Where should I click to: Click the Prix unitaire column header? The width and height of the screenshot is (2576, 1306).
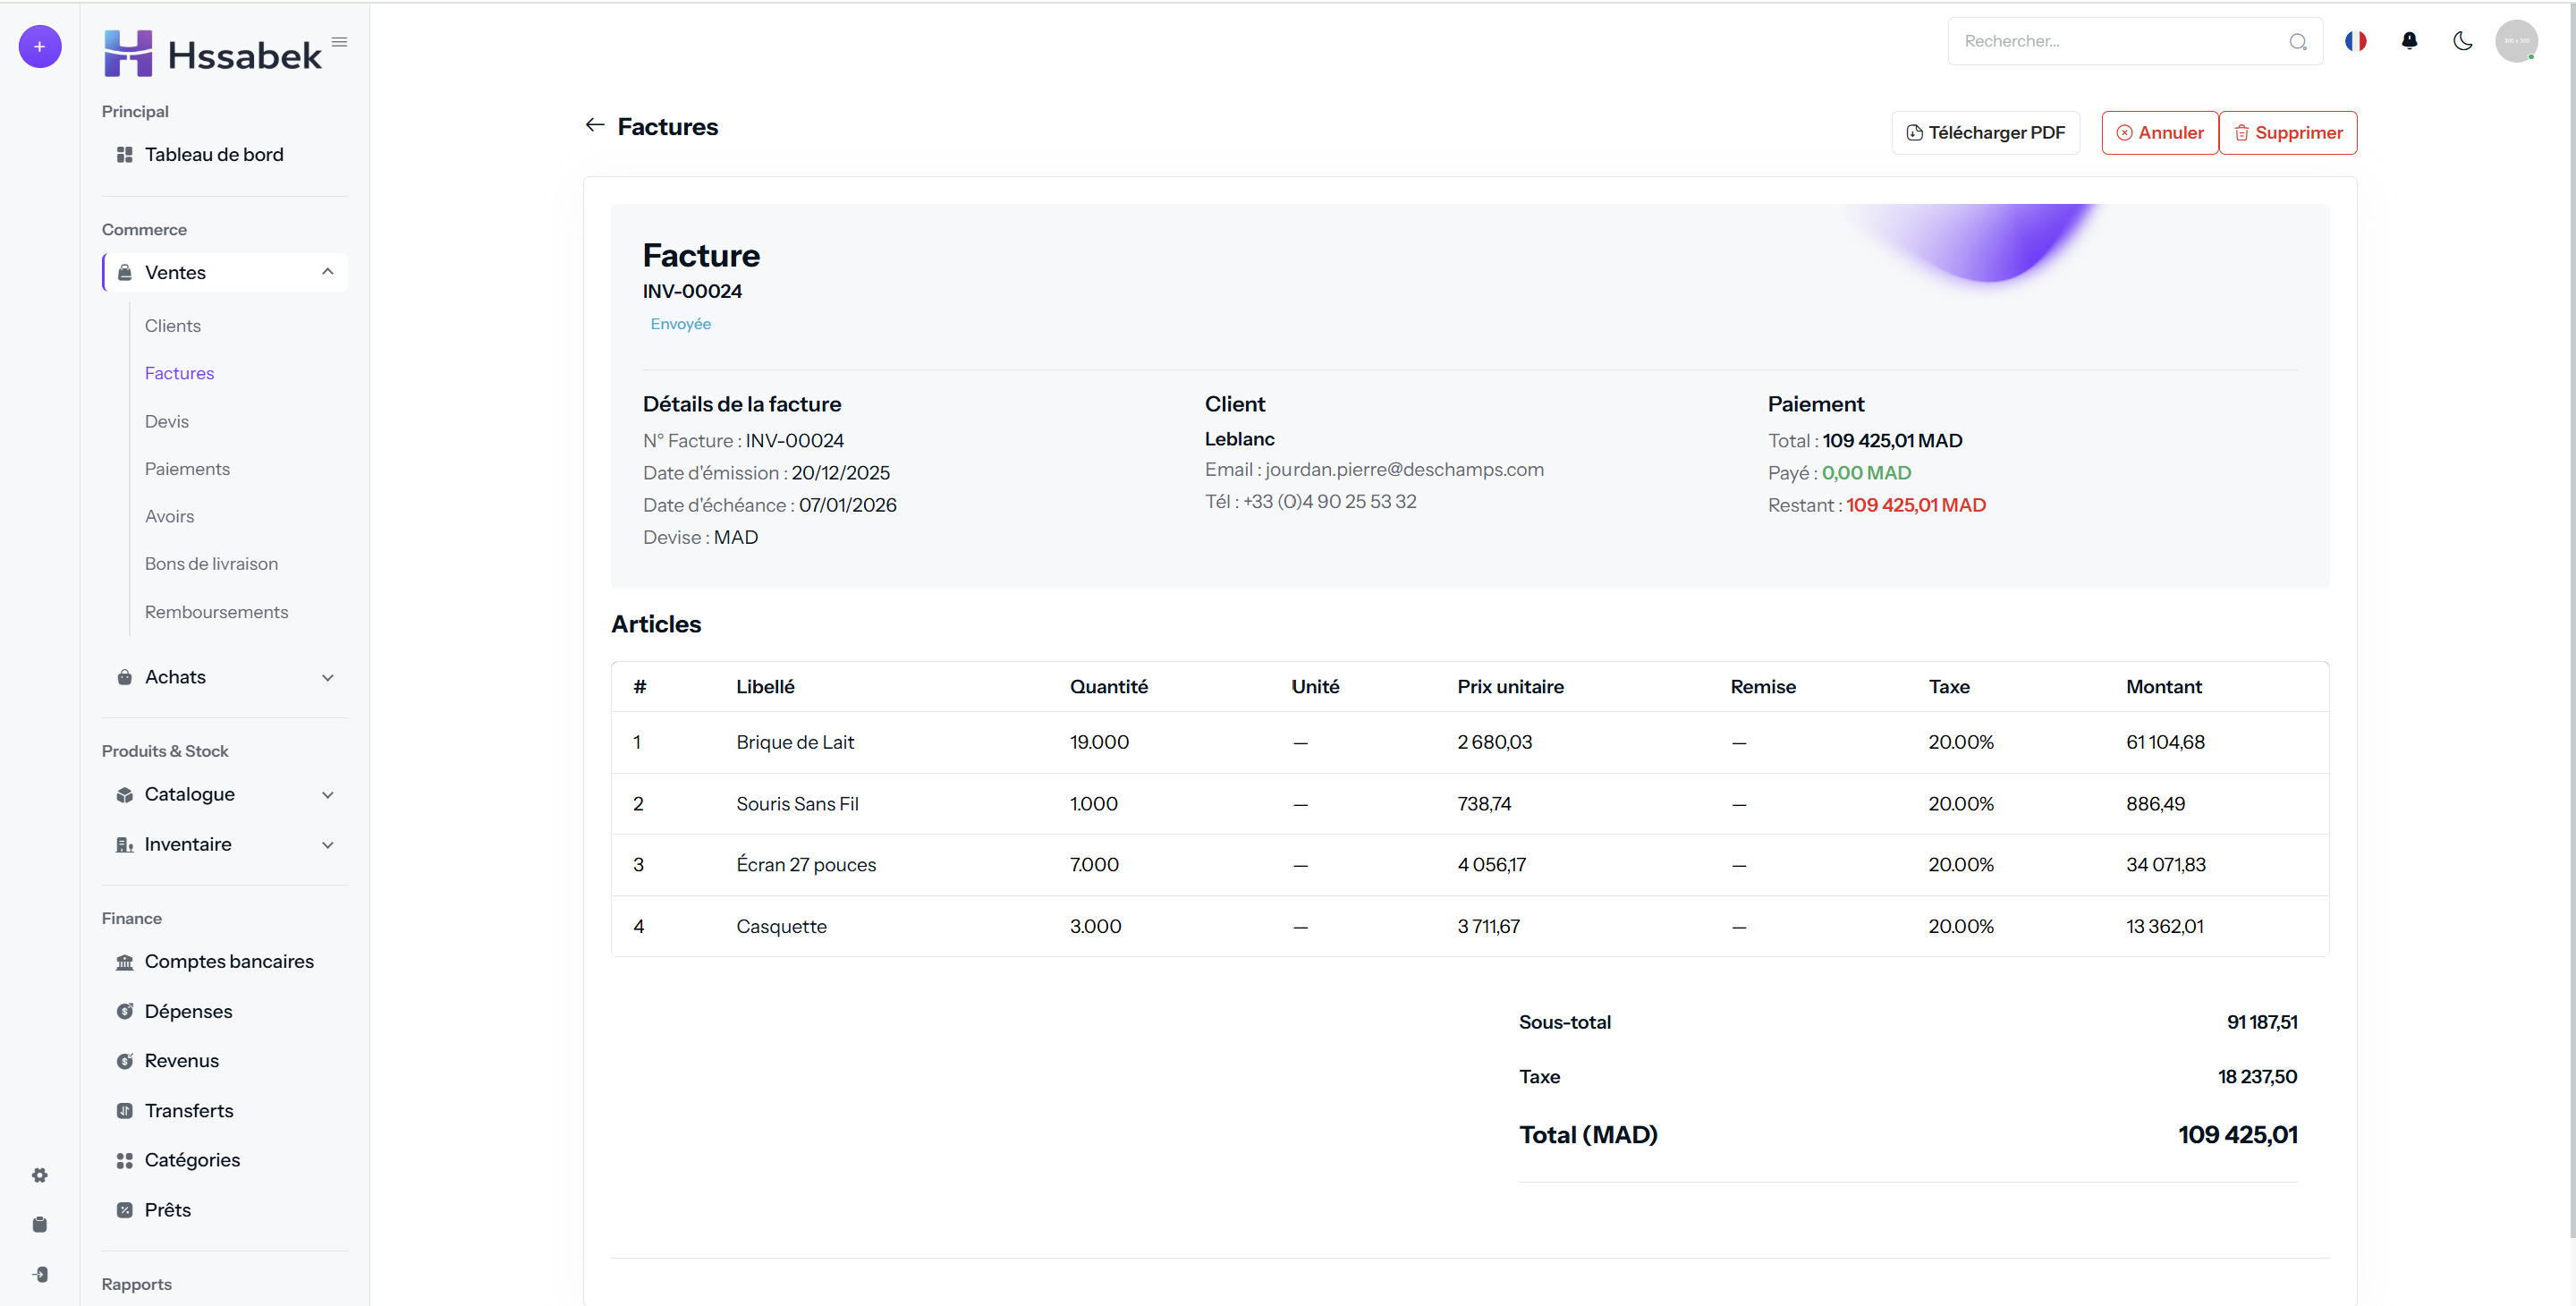click(x=1510, y=687)
